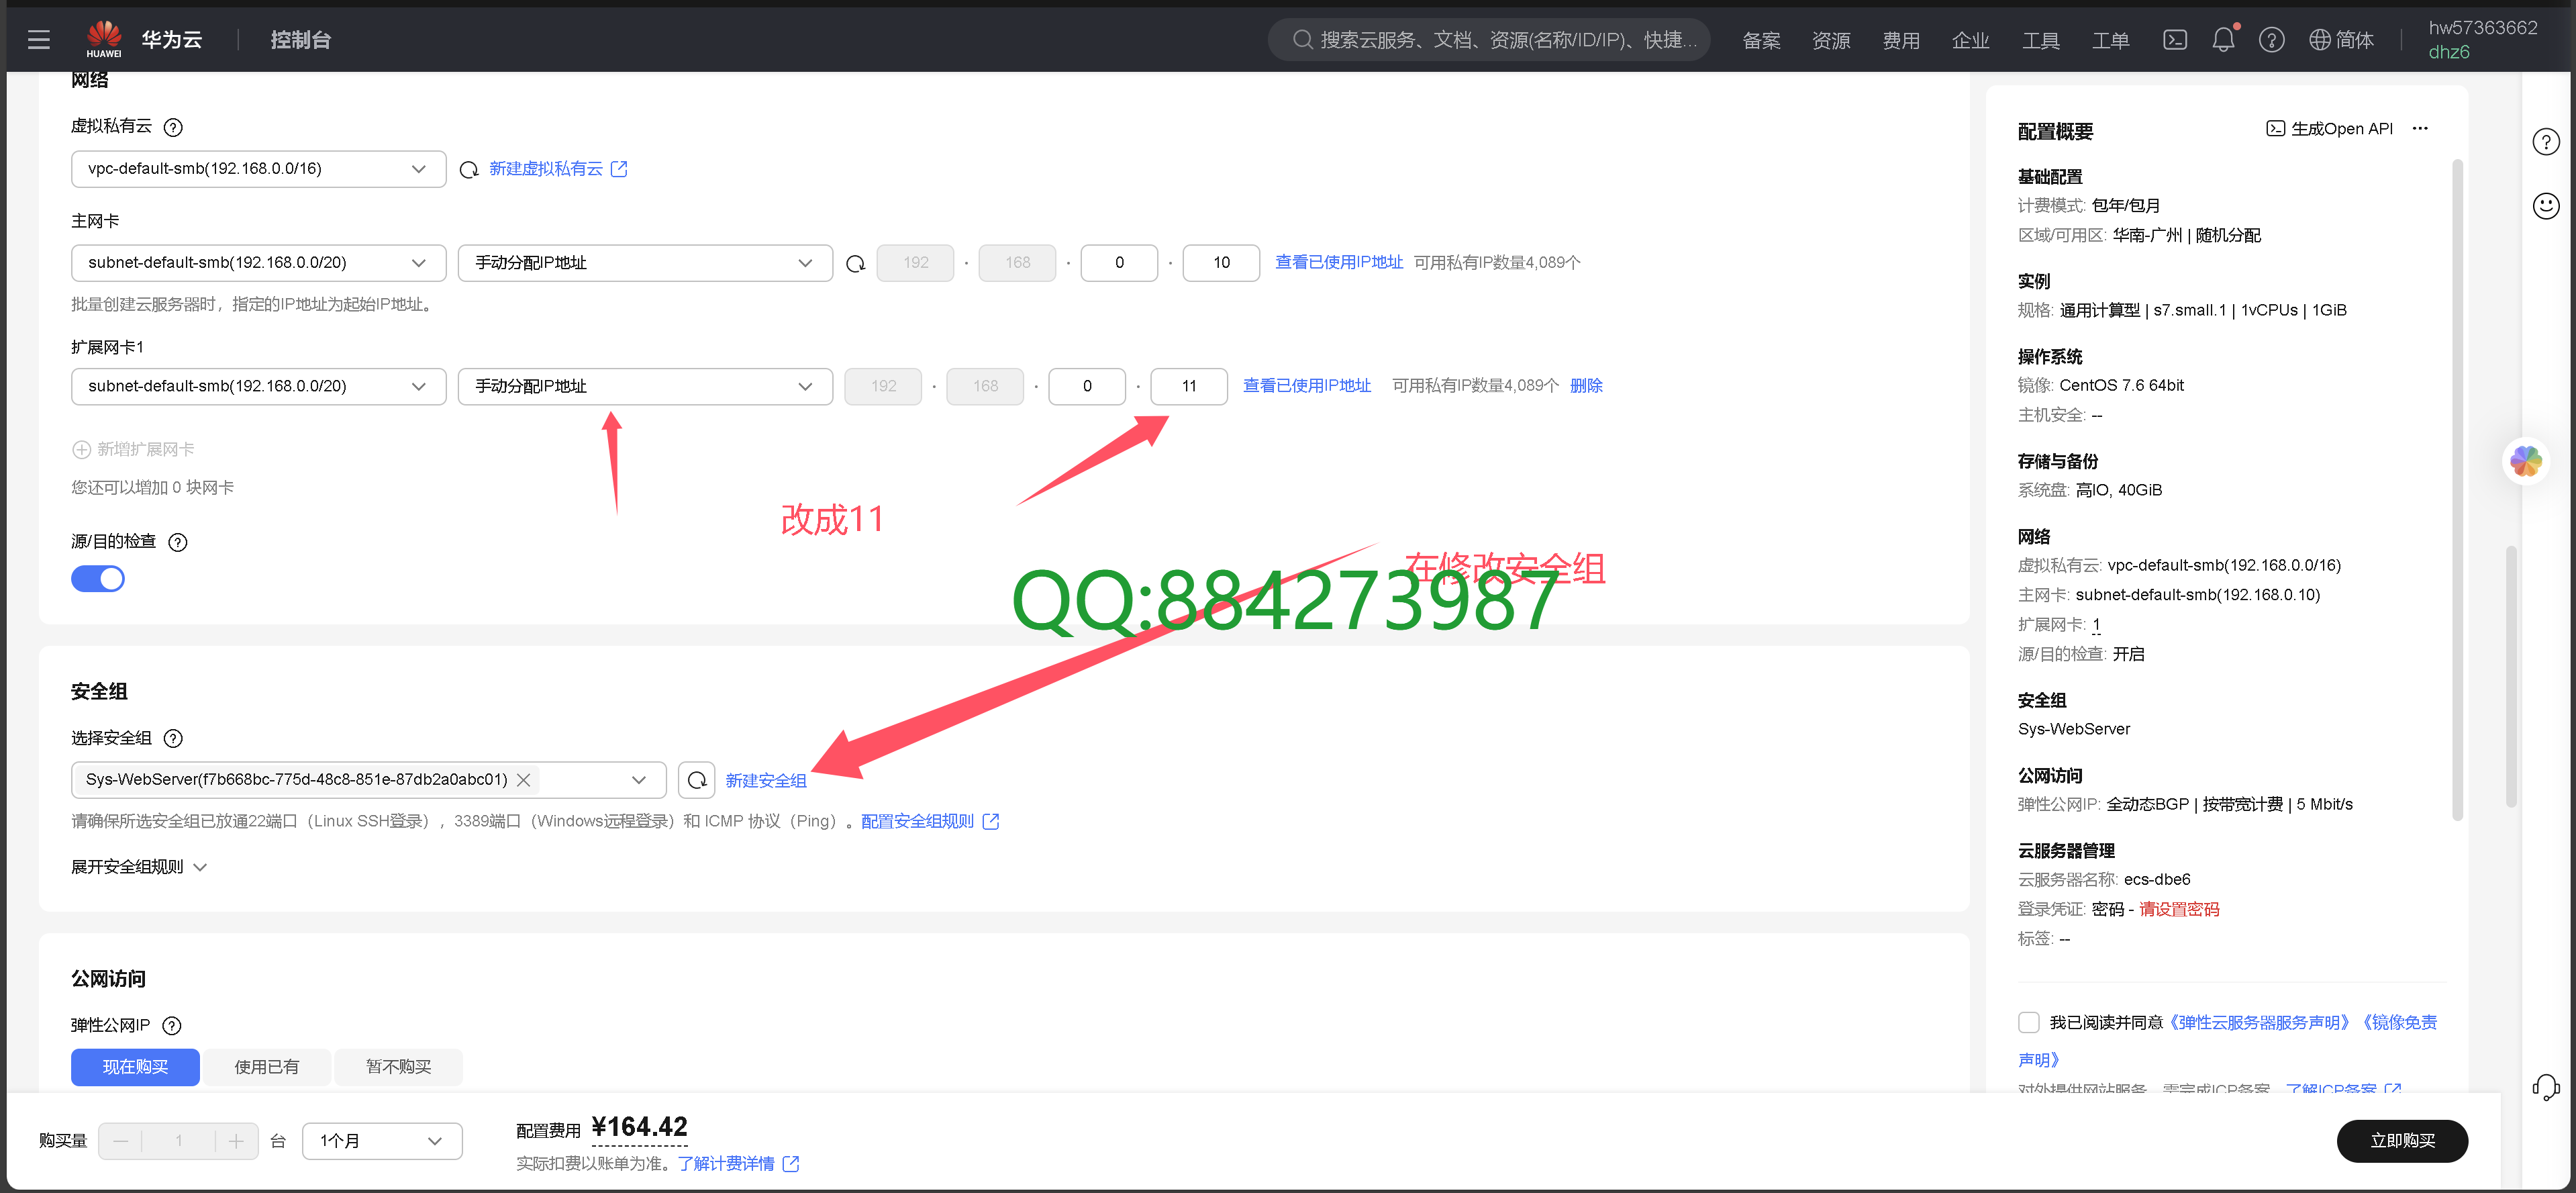Click help icon next to 虚拟私有云
This screenshot has width=2576, height=1193.
pyautogui.click(x=173, y=127)
